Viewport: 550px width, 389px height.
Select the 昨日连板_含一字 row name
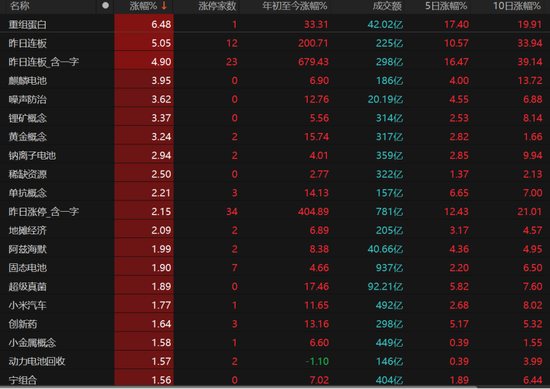44,62
